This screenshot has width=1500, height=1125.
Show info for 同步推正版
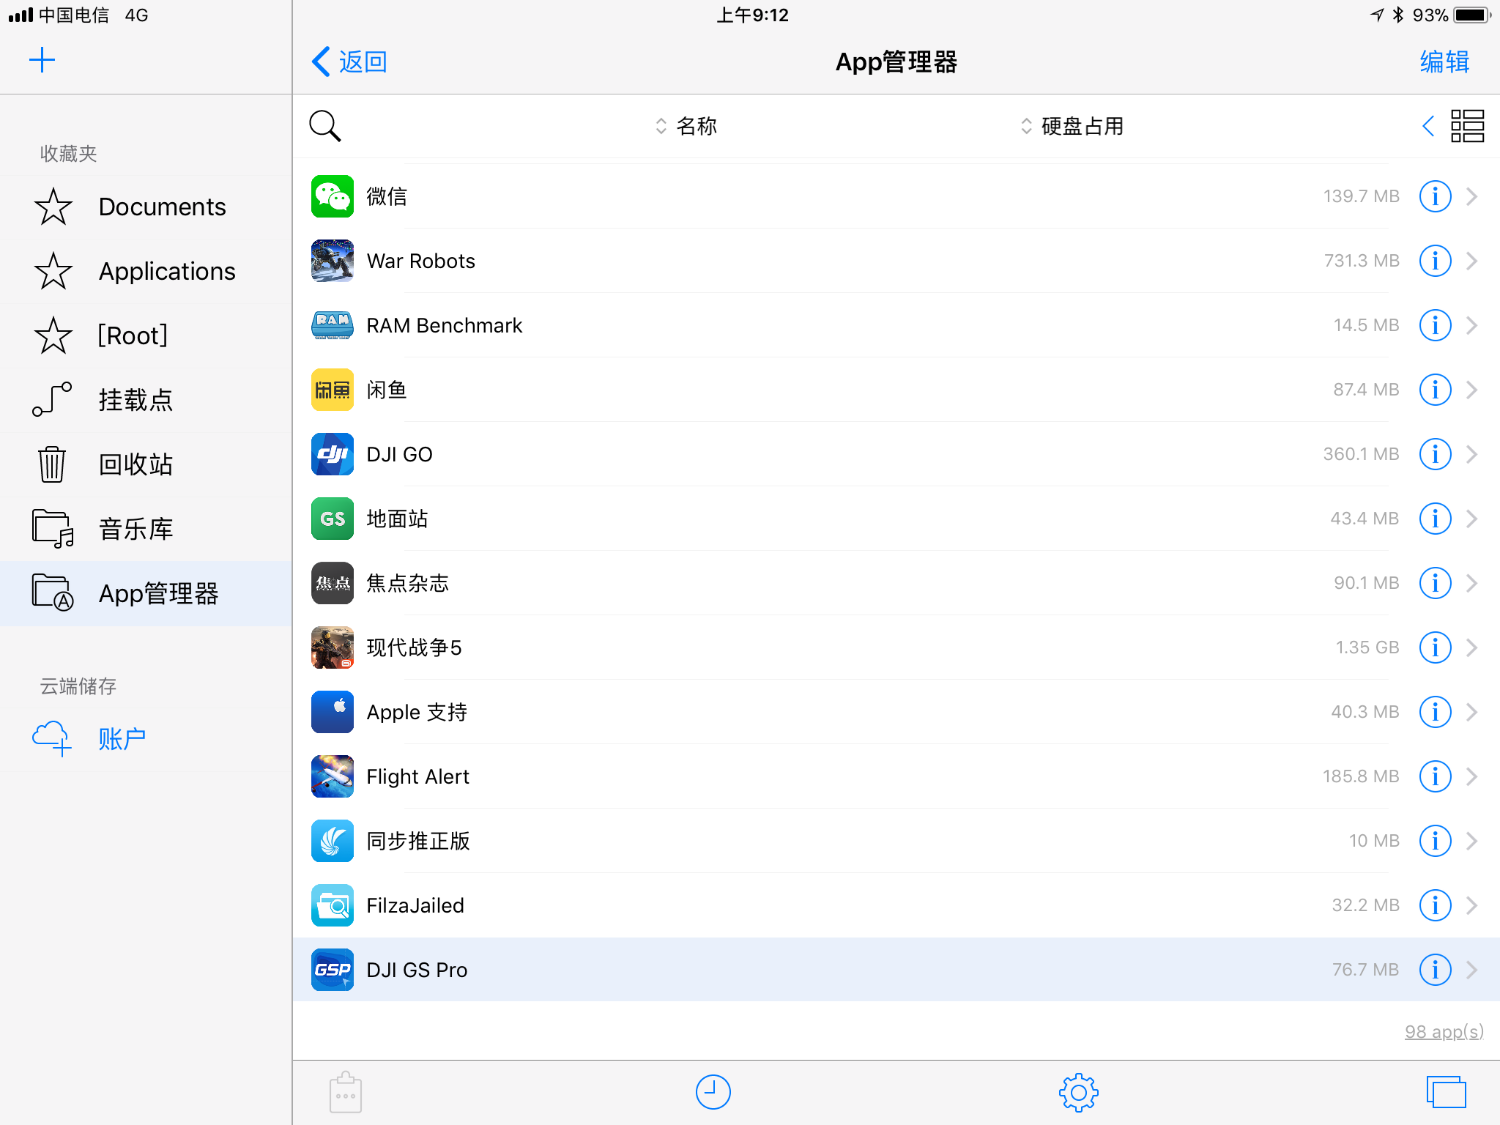tap(1435, 841)
